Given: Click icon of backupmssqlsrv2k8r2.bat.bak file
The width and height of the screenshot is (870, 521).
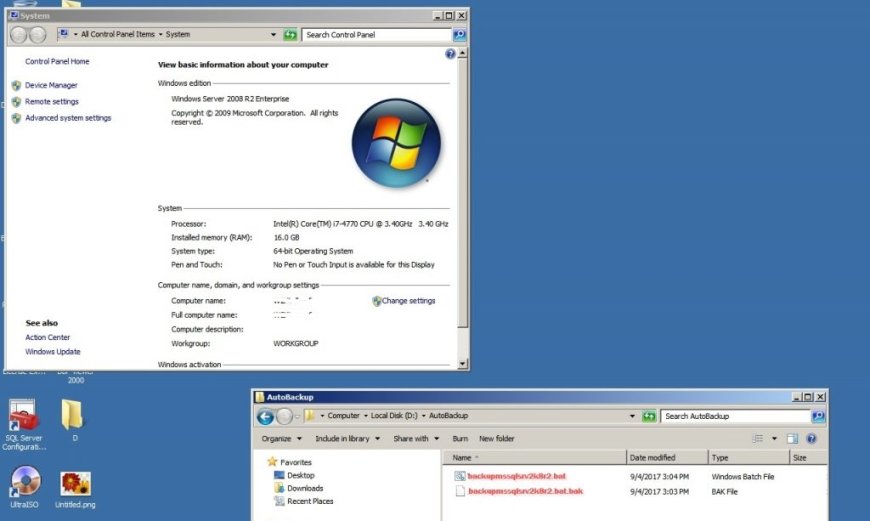Looking at the screenshot, I should click(x=459, y=491).
